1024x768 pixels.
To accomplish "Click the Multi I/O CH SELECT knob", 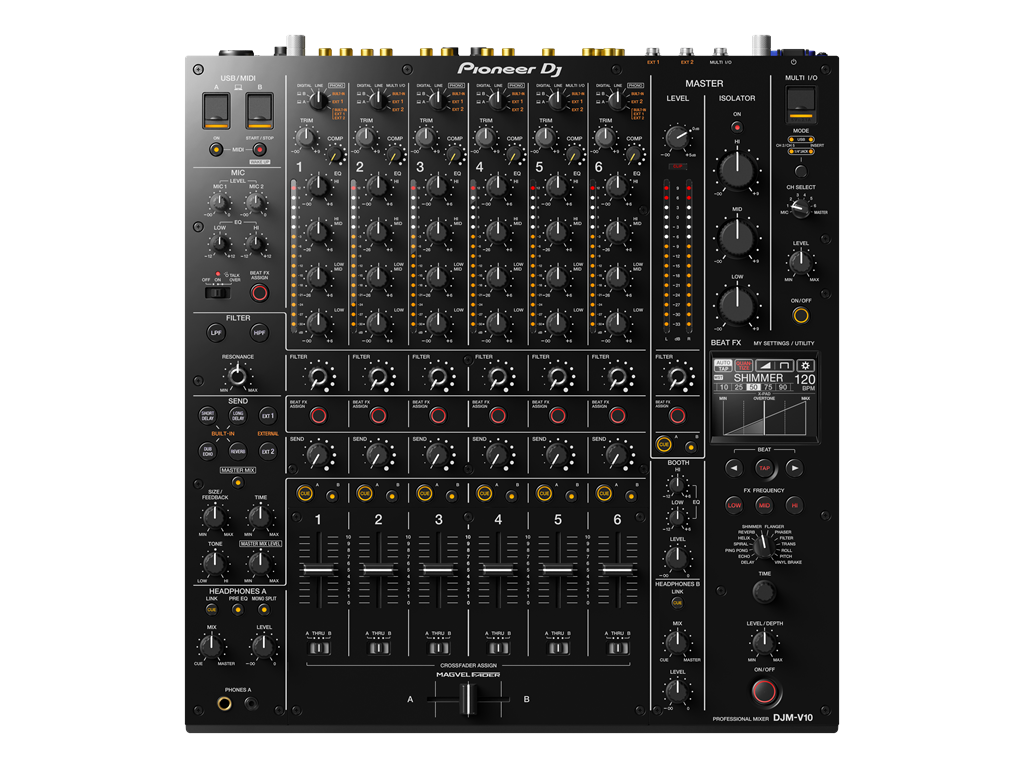I will (x=799, y=207).
